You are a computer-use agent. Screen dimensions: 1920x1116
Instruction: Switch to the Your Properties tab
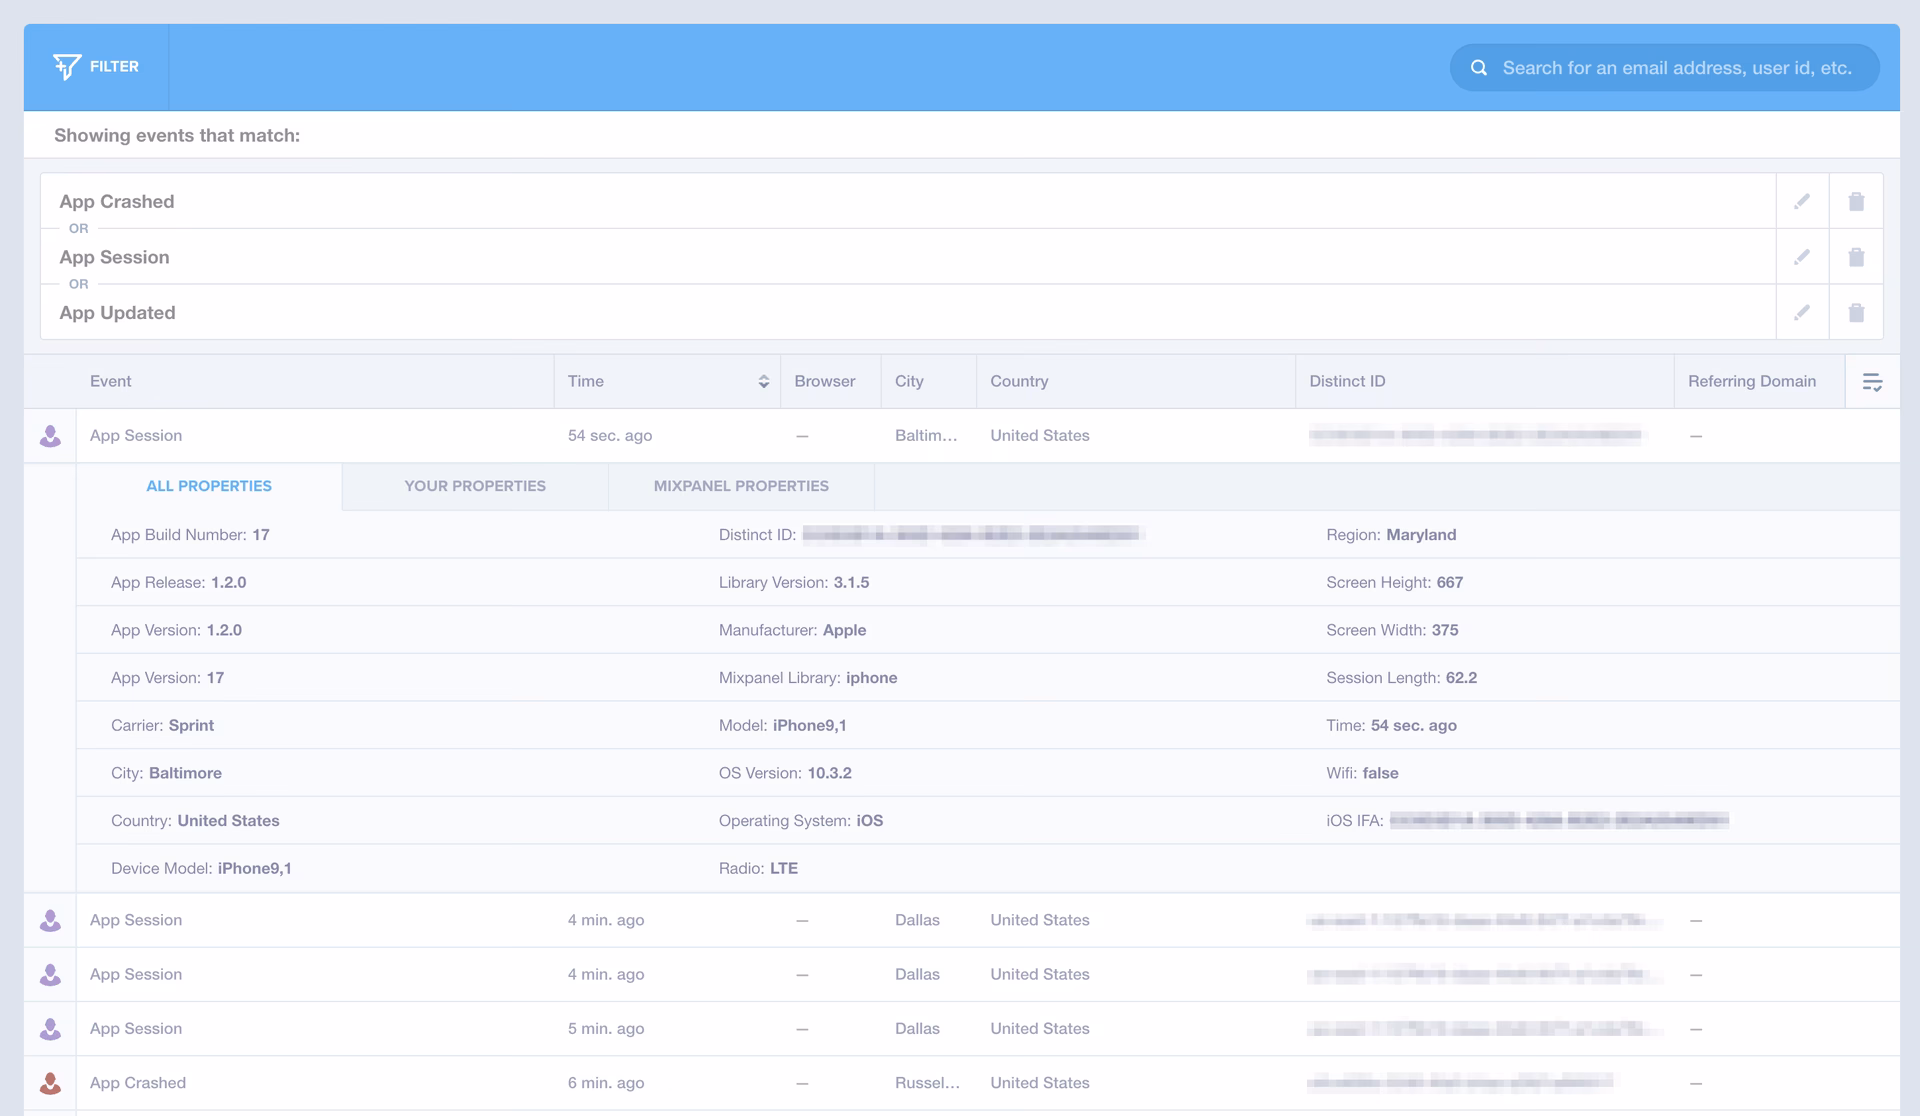(475, 486)
